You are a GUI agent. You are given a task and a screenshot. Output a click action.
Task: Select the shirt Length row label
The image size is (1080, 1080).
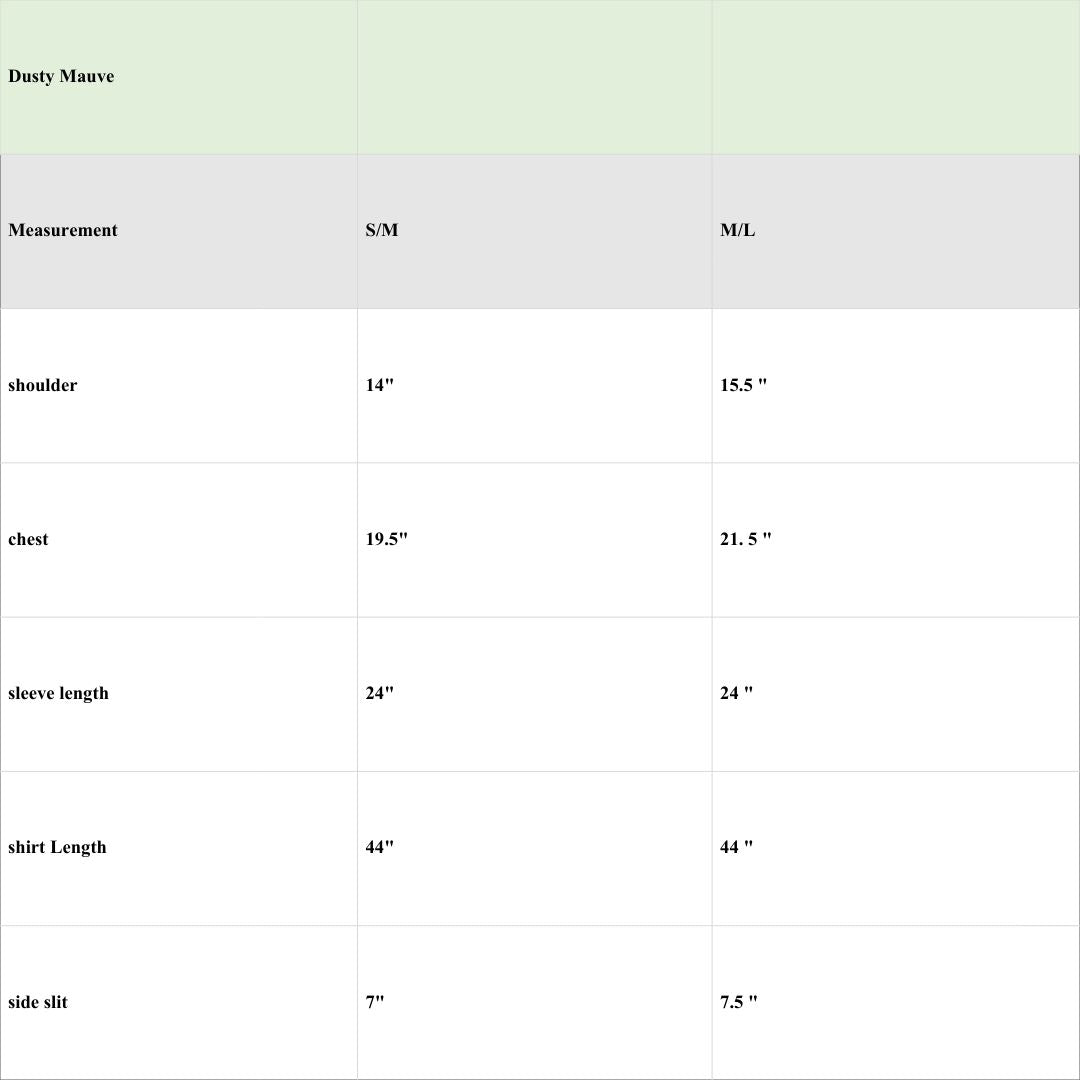[57, 848]
